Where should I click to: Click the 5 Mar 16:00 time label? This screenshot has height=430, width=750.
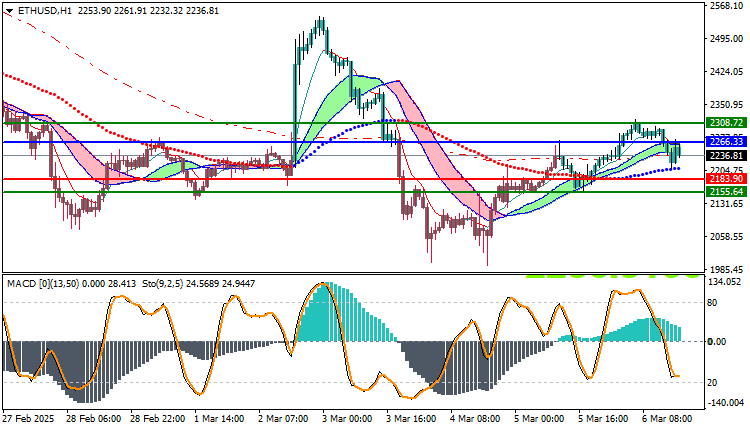604,419
